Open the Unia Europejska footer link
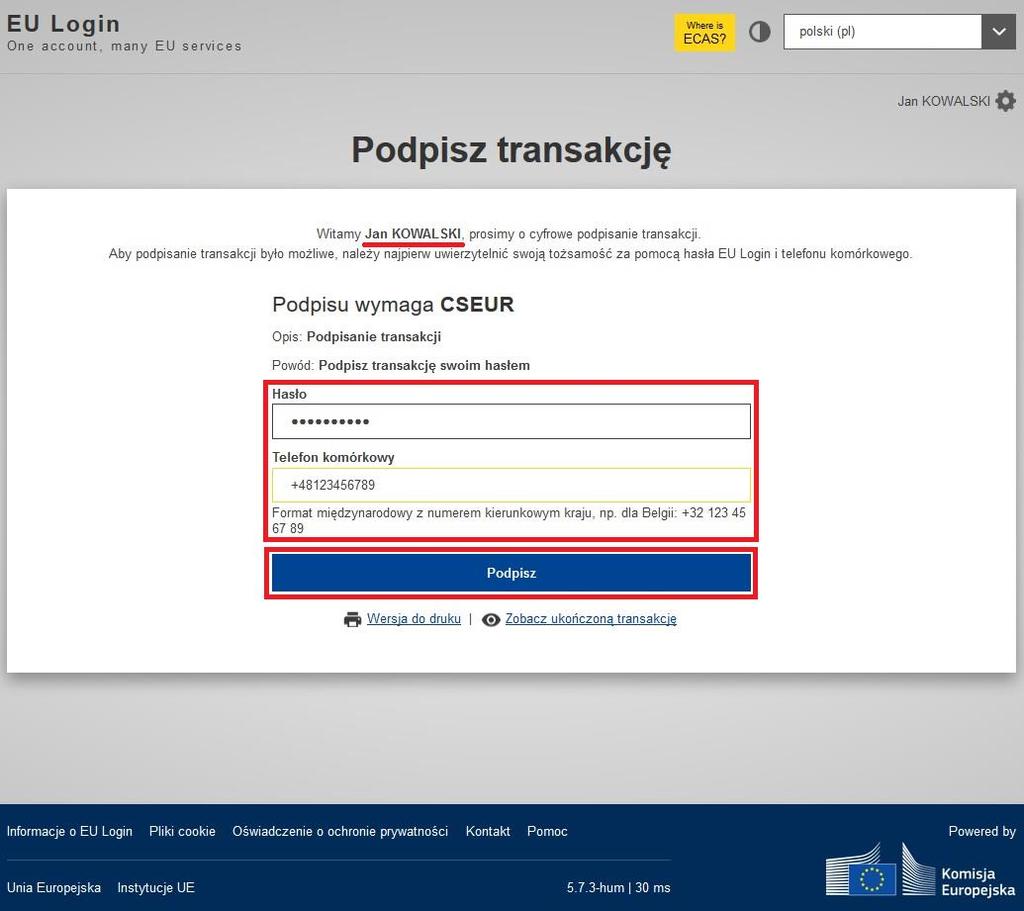 click(54, 887)
